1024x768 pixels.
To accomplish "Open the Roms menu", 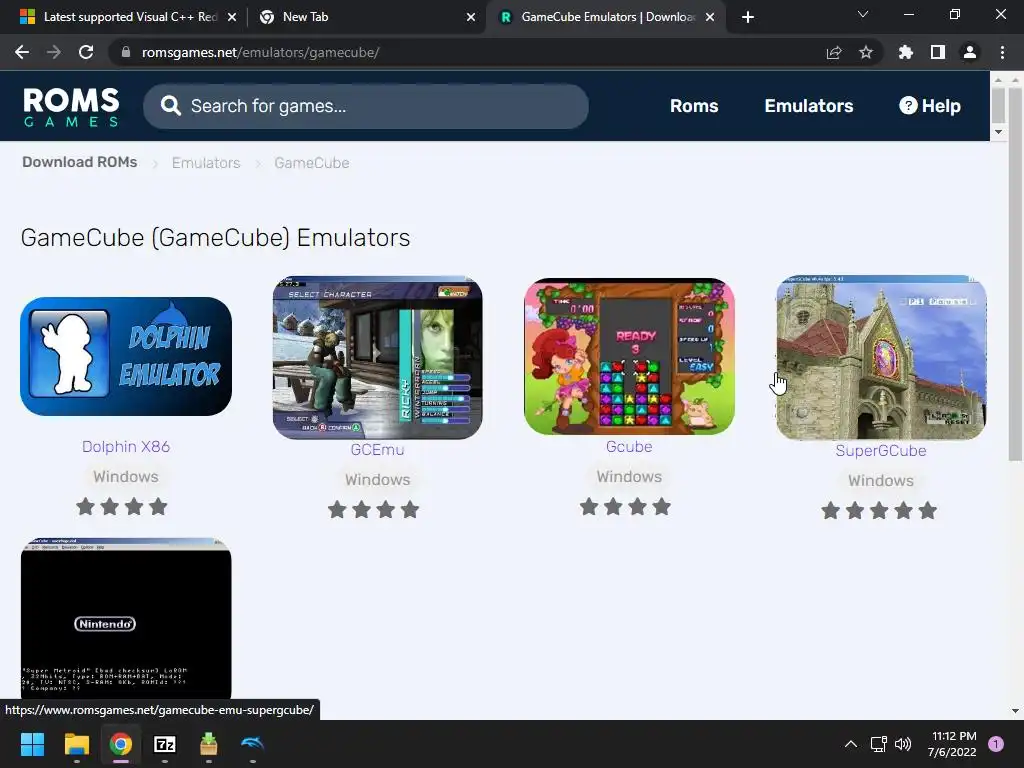I will pos(694,106).
